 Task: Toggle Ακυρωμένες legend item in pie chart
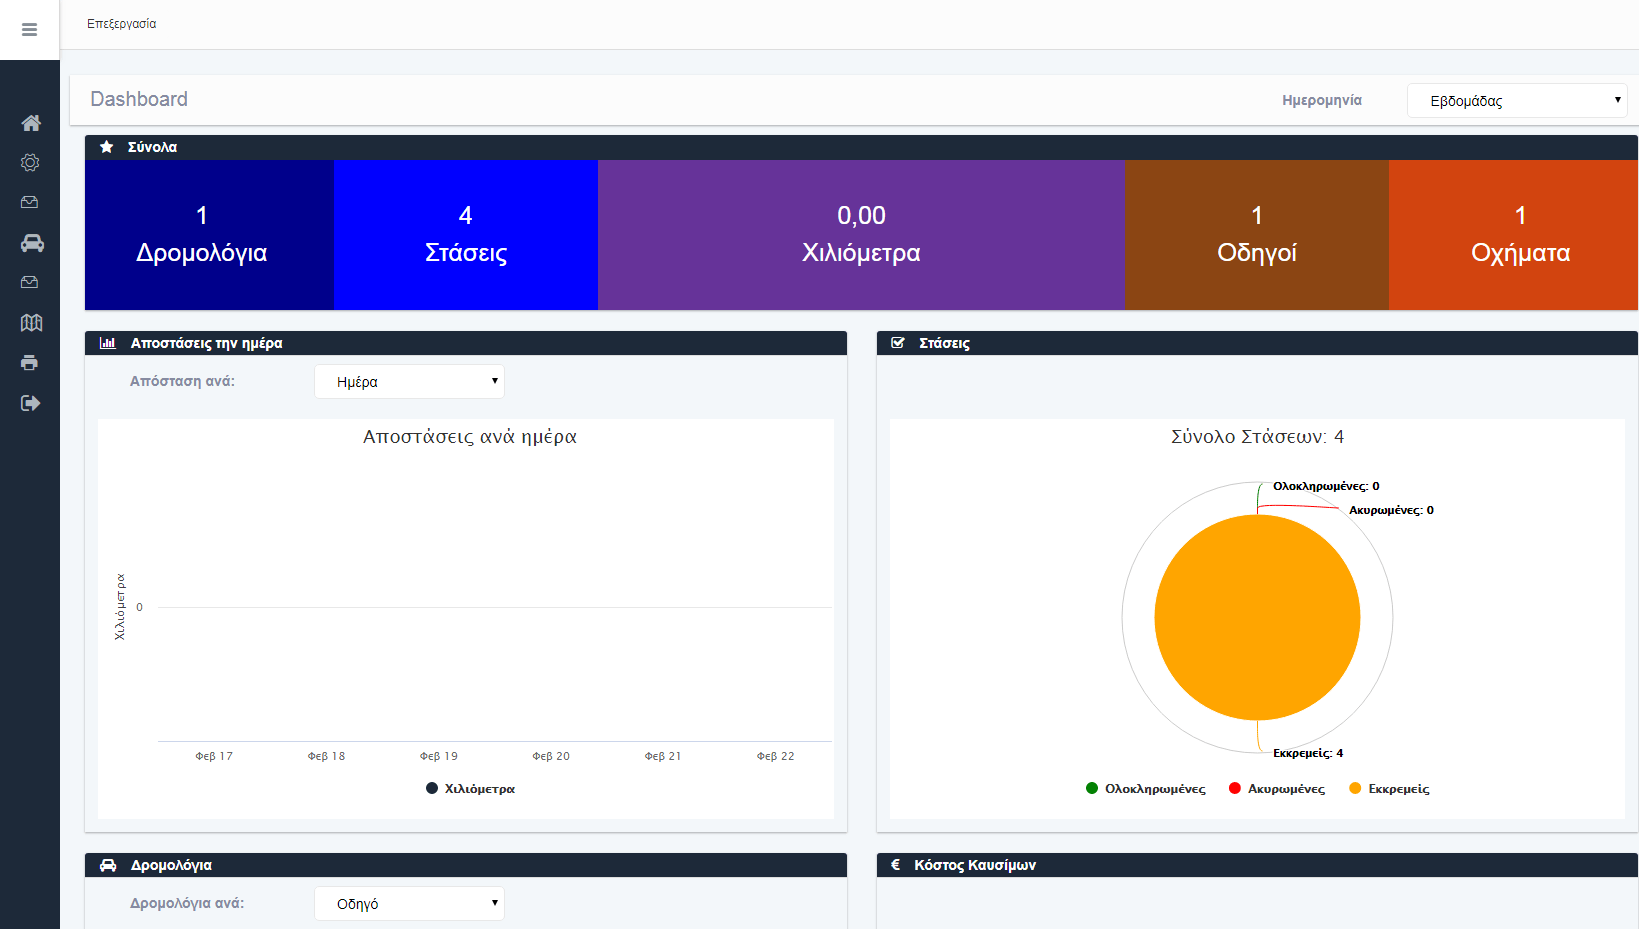tap(1277, 789)
